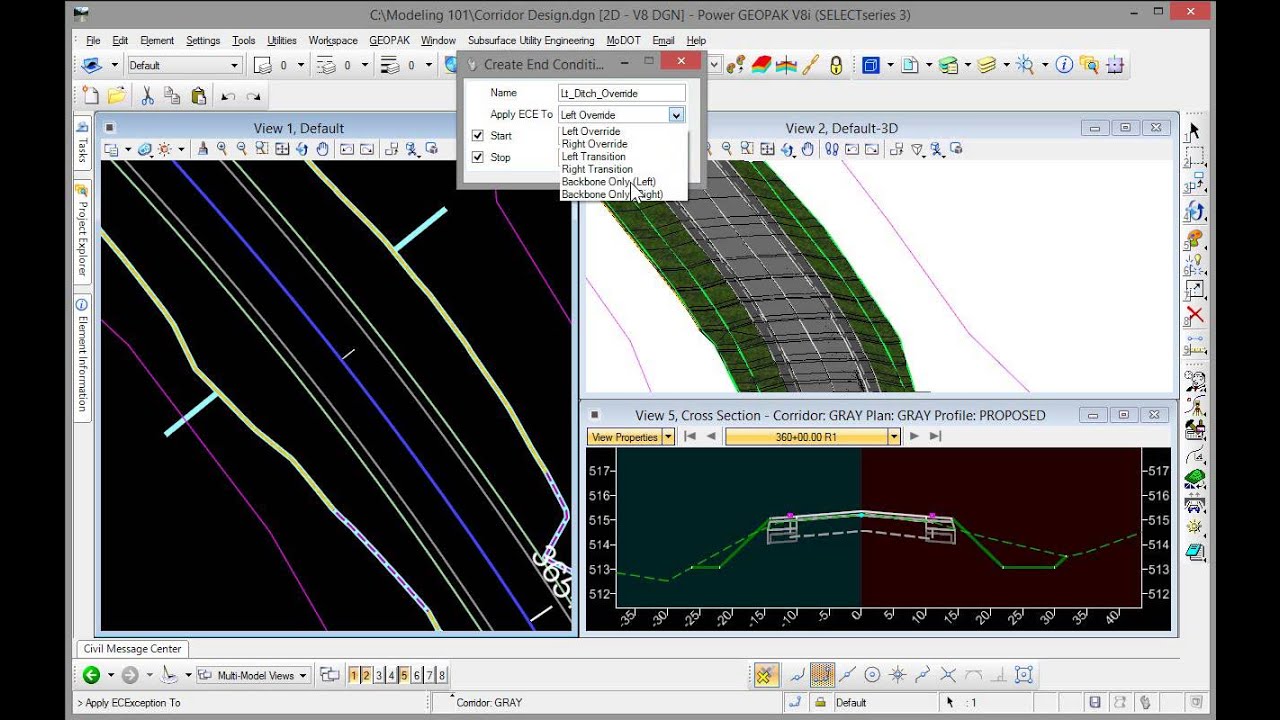The image size is (1280, 720).
Task: Open the Project Explorer side tab
Action: (82, 231)
